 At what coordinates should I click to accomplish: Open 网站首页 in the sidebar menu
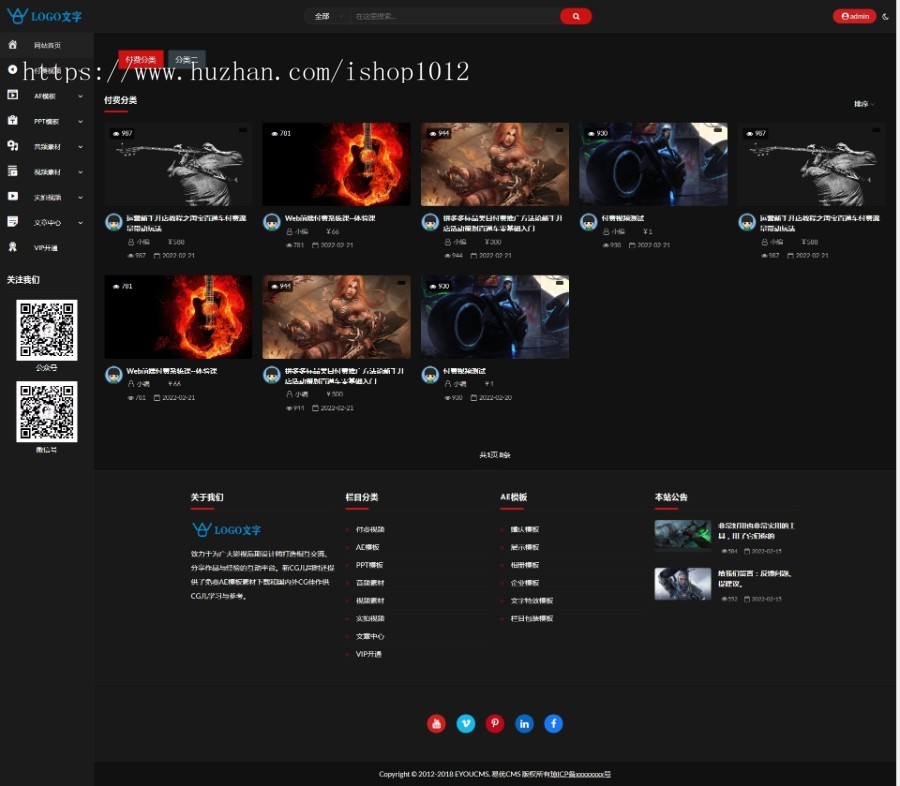pos(47,45)
